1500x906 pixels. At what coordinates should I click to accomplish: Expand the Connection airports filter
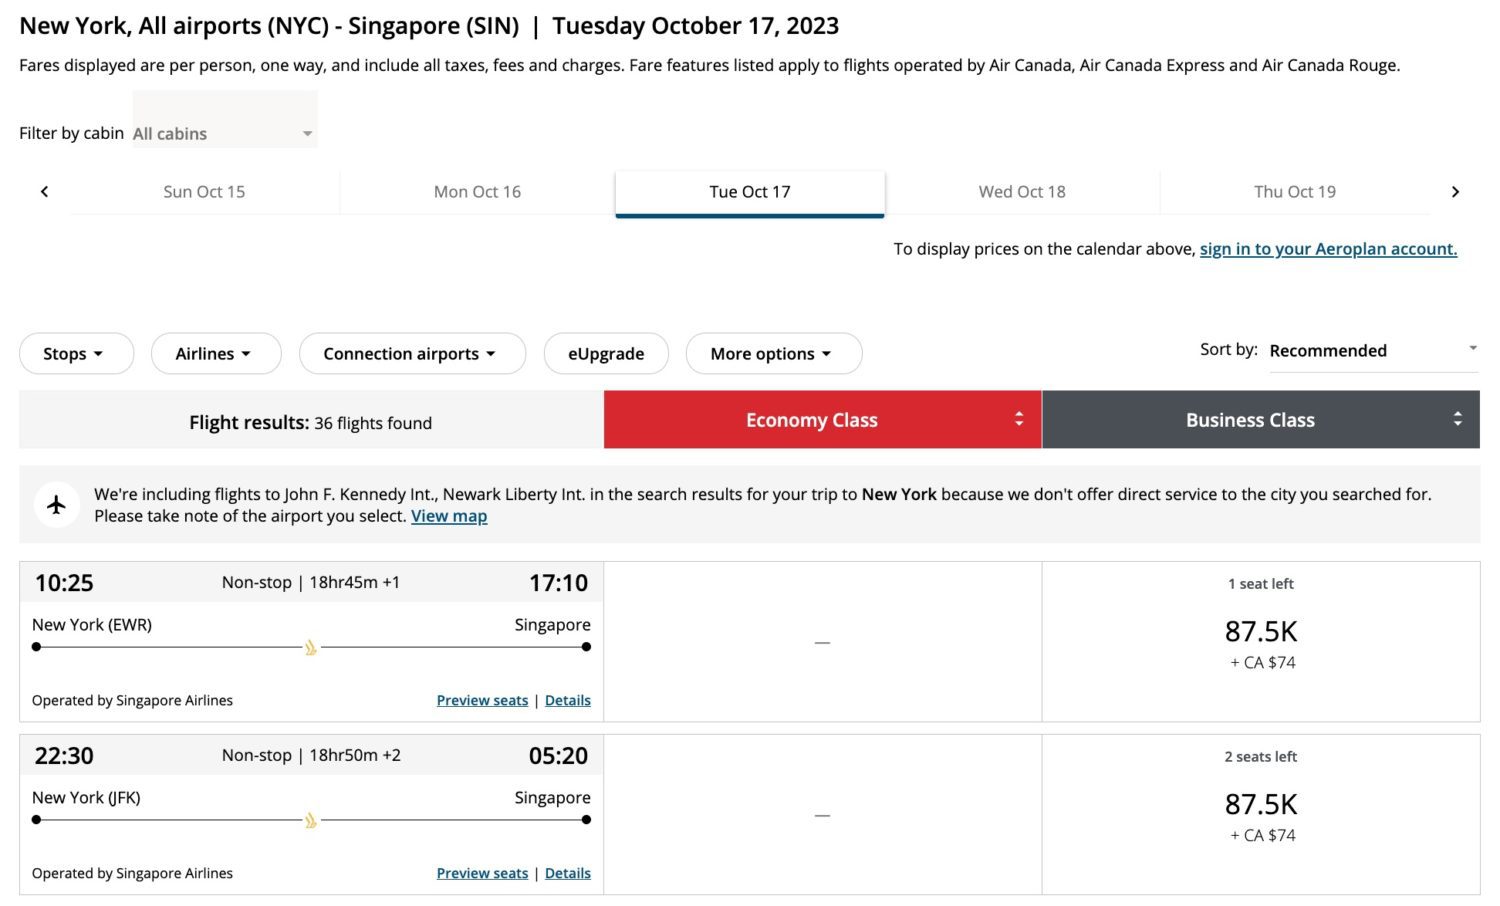[411, 353]
